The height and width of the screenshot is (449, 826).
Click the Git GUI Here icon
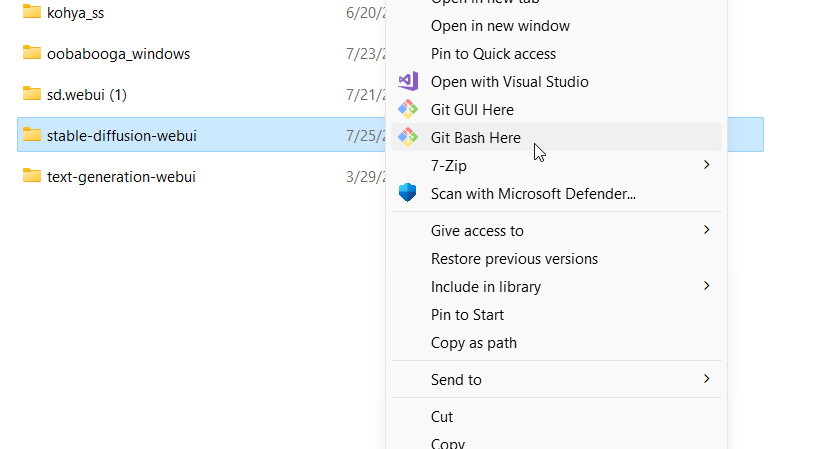click(x=407, y=109)
